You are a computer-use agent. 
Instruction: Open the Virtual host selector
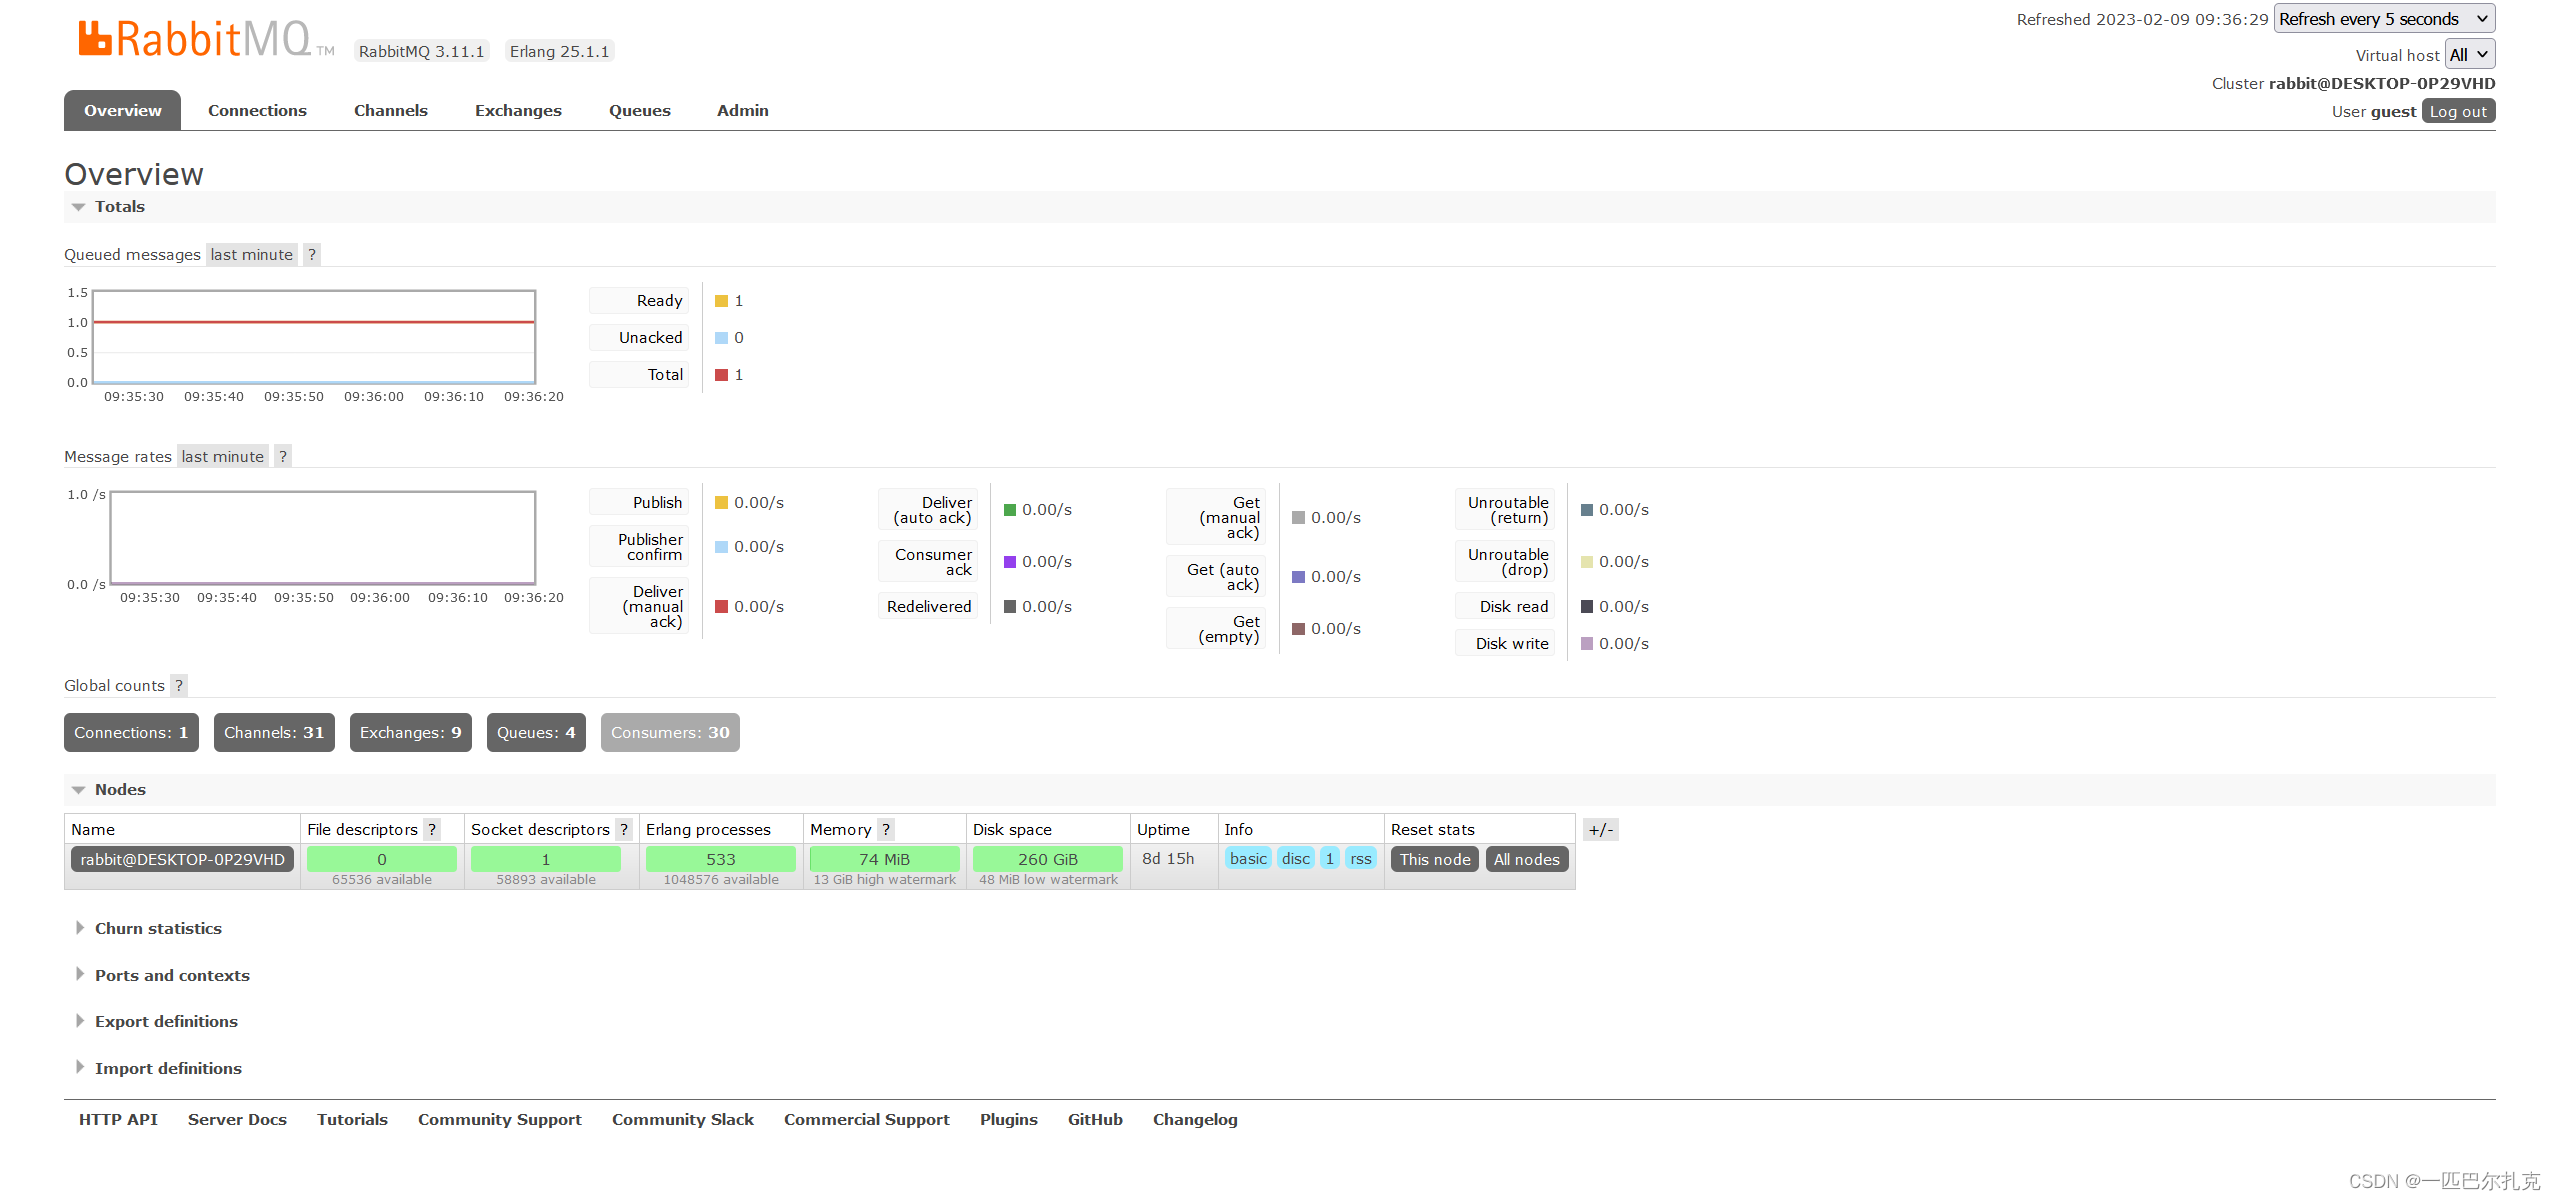pos(2469,55)
